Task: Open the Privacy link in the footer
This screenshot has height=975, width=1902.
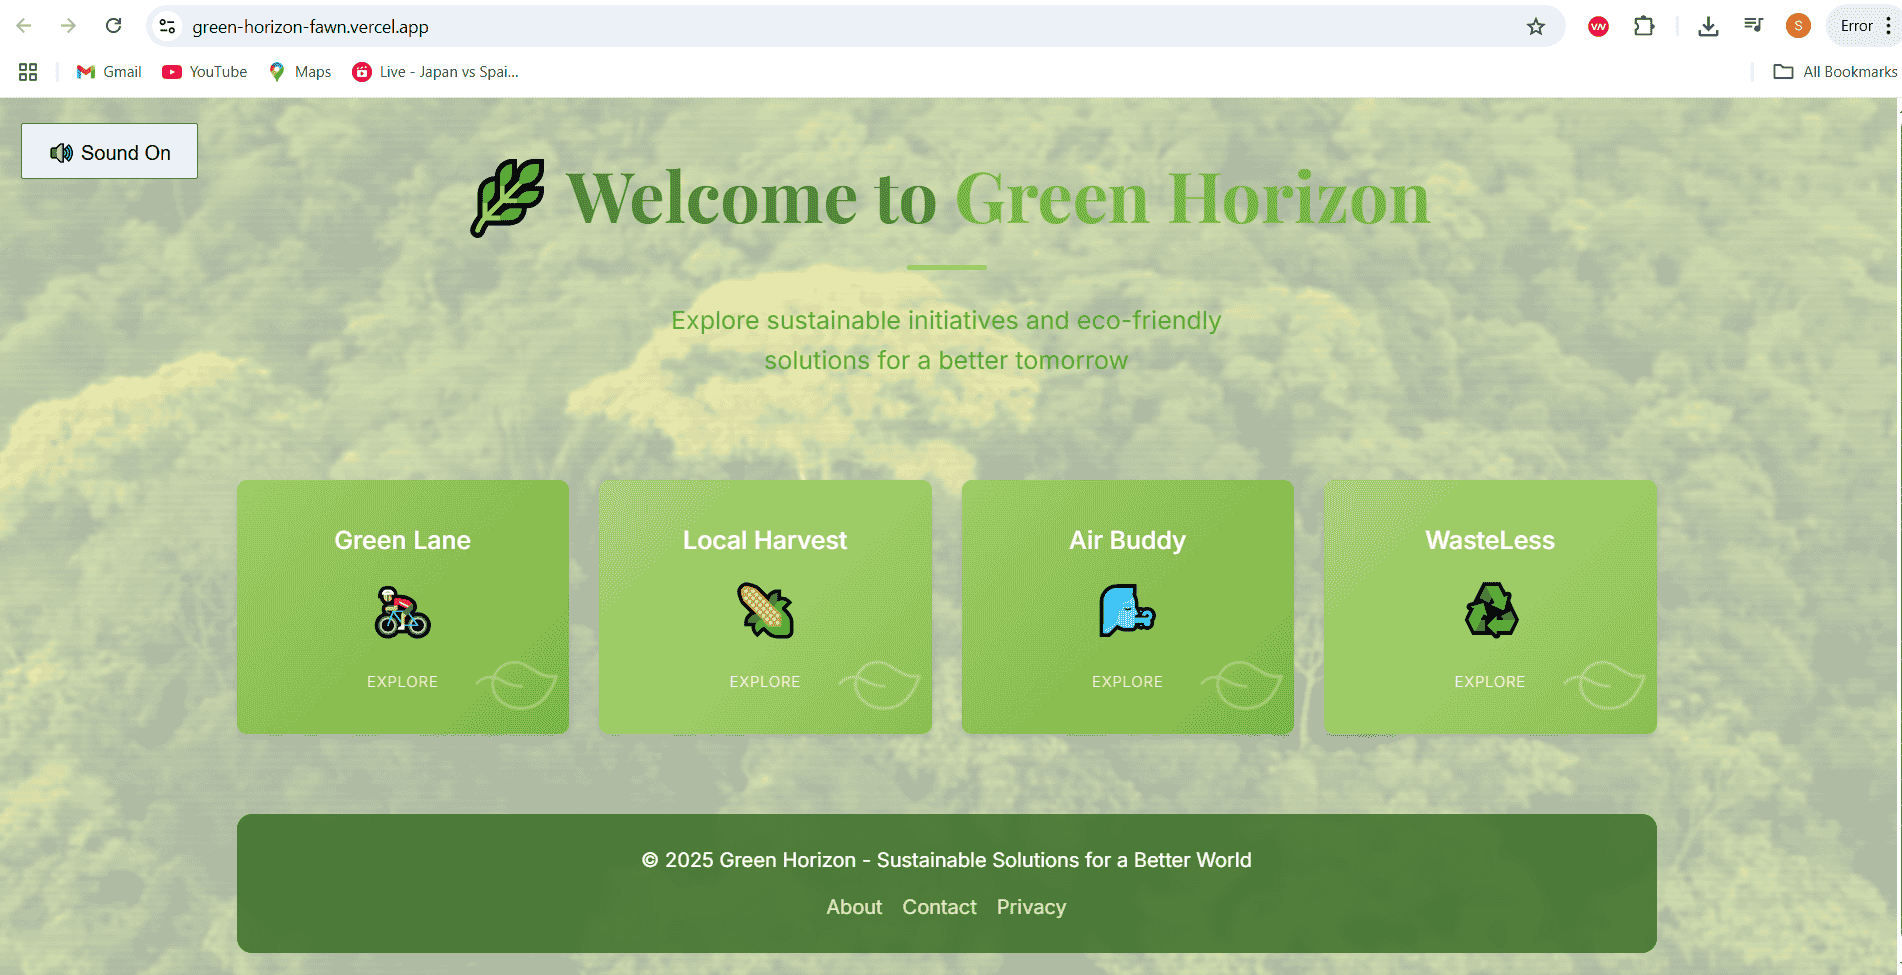Action: pyautogui.click(x=1031, y=907)
